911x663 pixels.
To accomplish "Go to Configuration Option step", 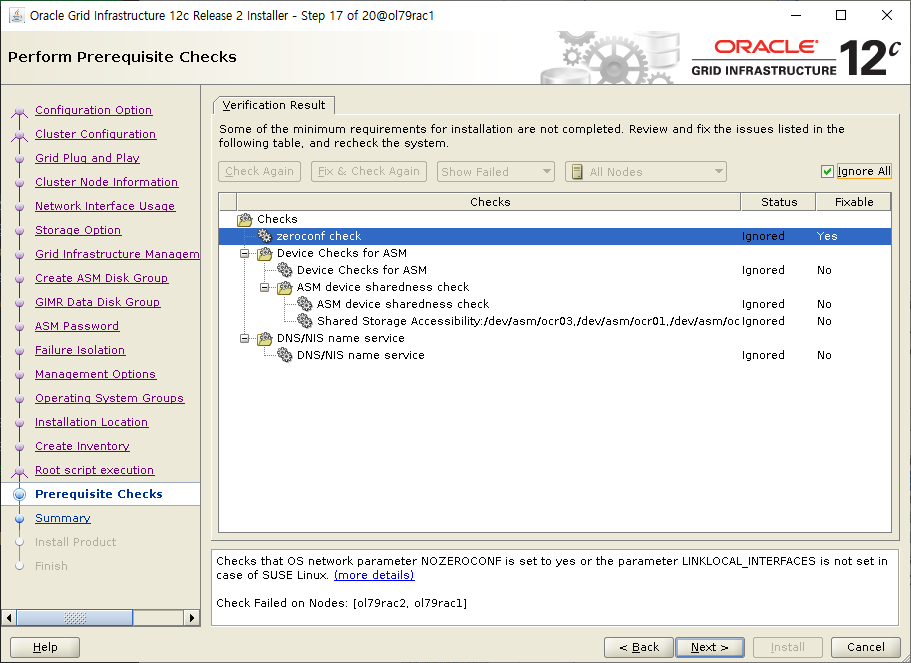I will pos(94,110).
